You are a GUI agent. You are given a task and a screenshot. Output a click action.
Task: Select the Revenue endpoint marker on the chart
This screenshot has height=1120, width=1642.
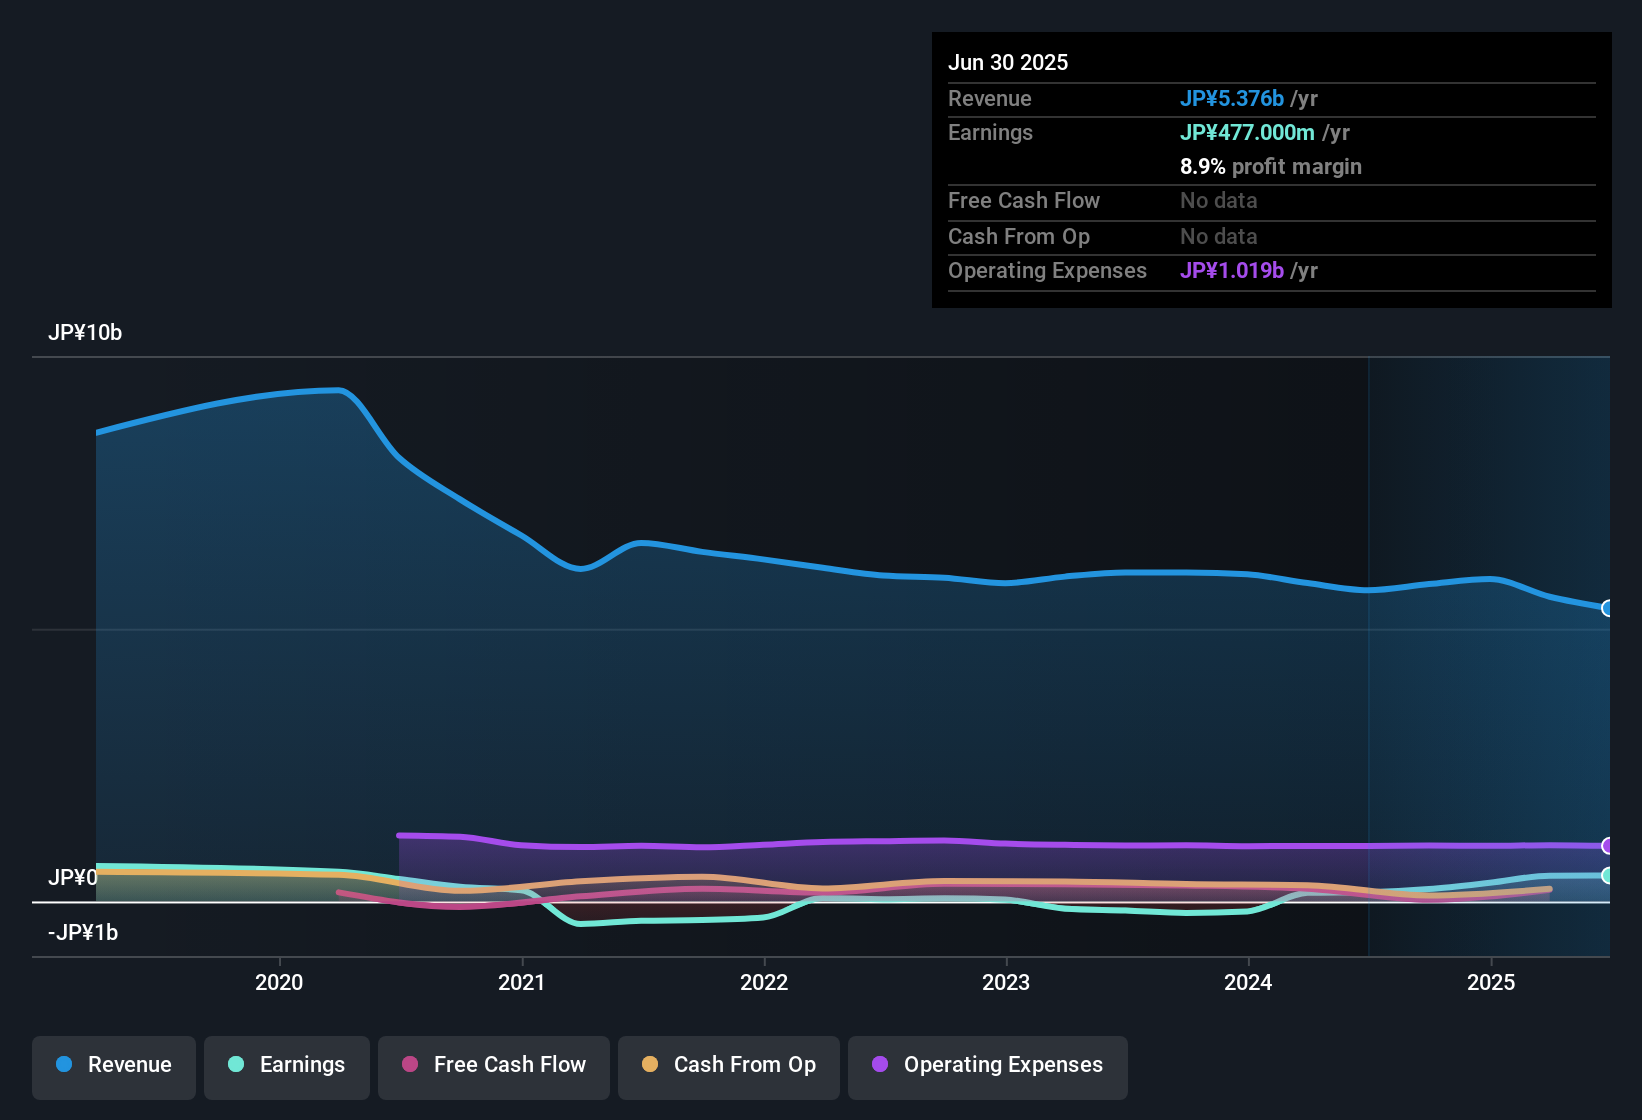(x=1608, y=608)
